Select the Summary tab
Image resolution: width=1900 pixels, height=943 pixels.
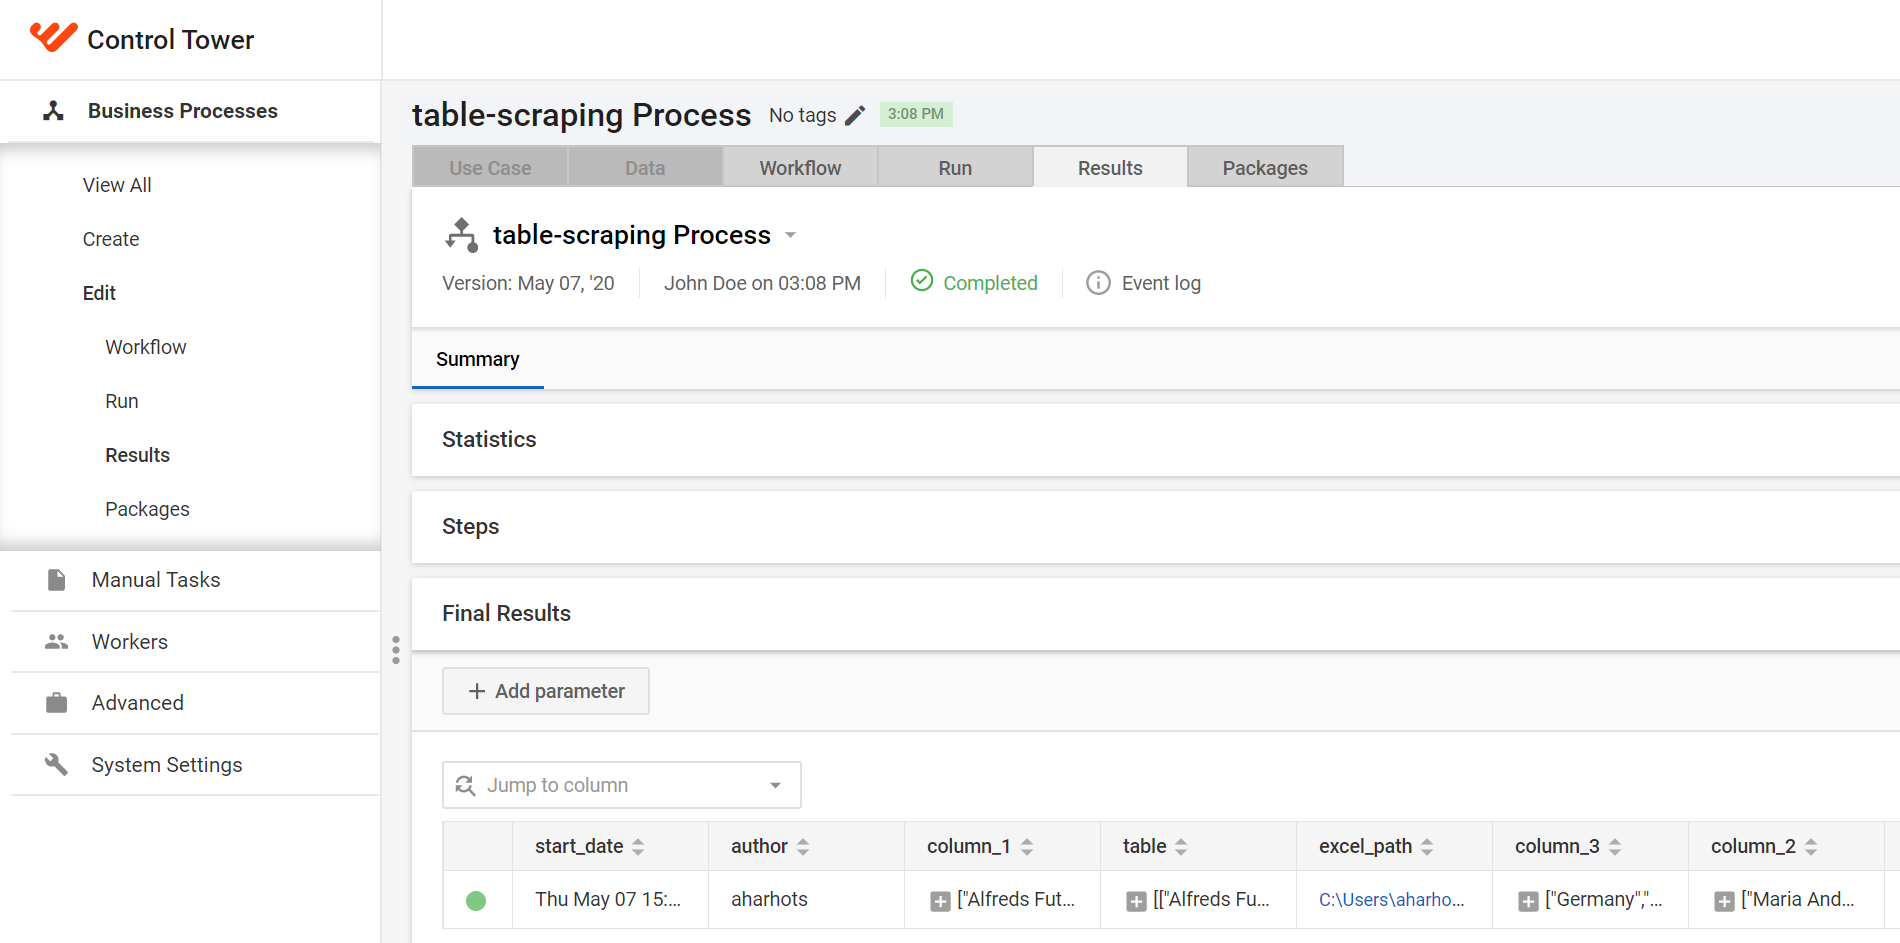click(478, 359)
